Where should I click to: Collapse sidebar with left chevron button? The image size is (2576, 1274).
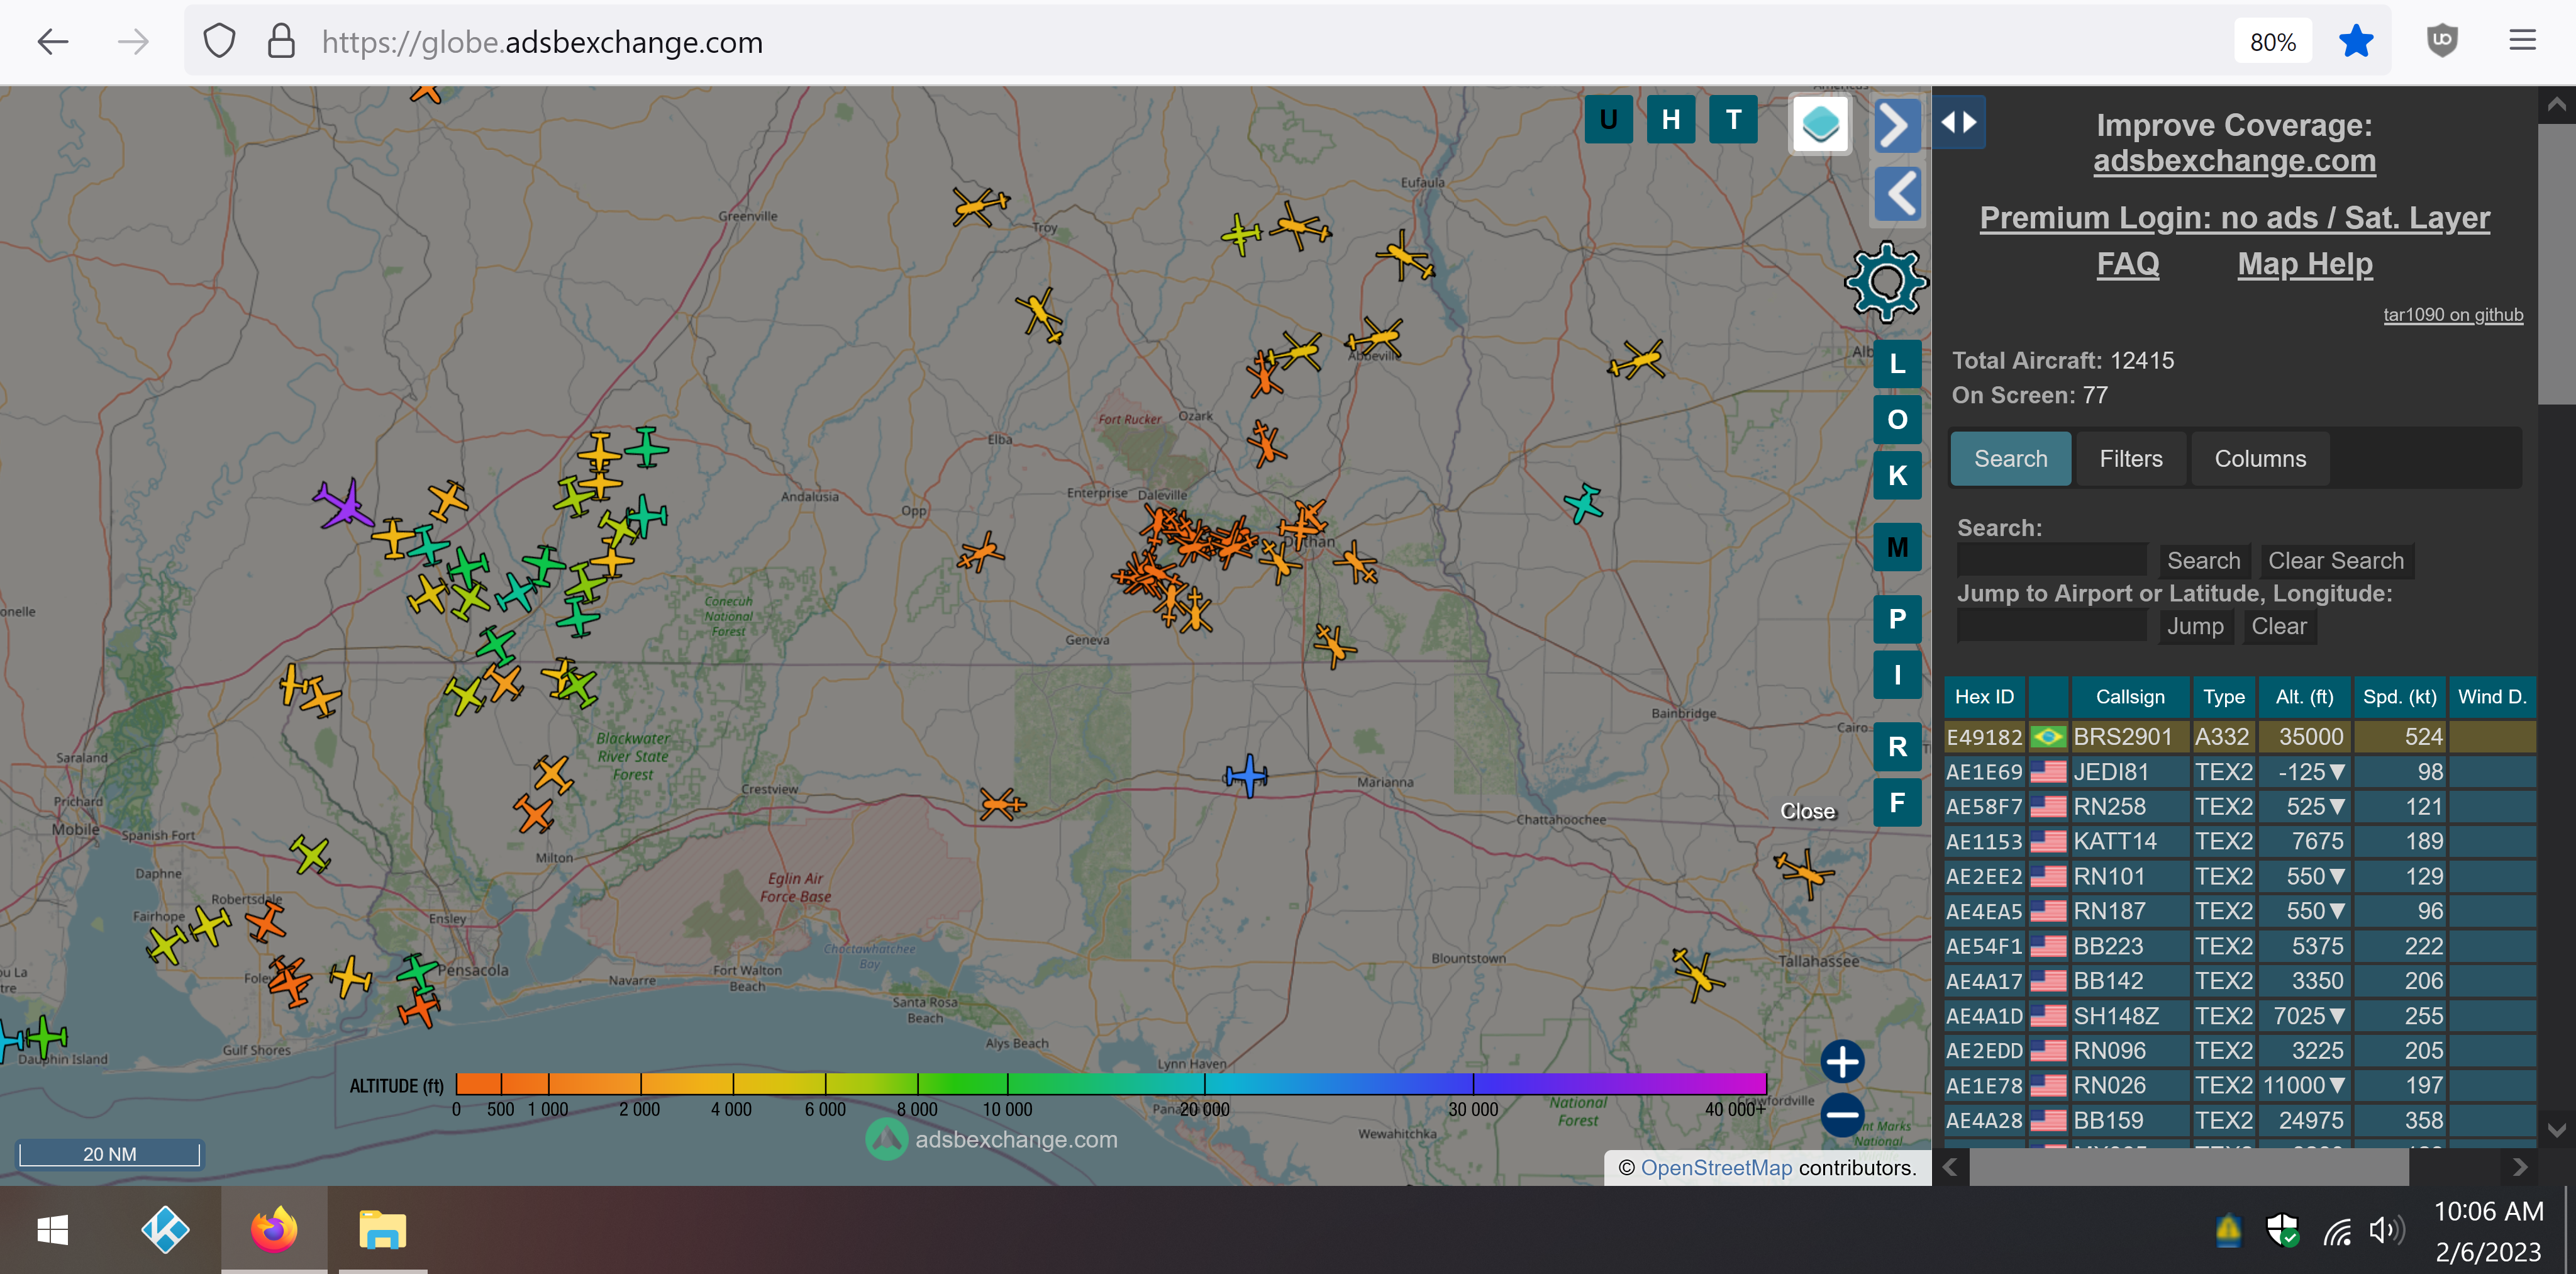click(1896, 194)
